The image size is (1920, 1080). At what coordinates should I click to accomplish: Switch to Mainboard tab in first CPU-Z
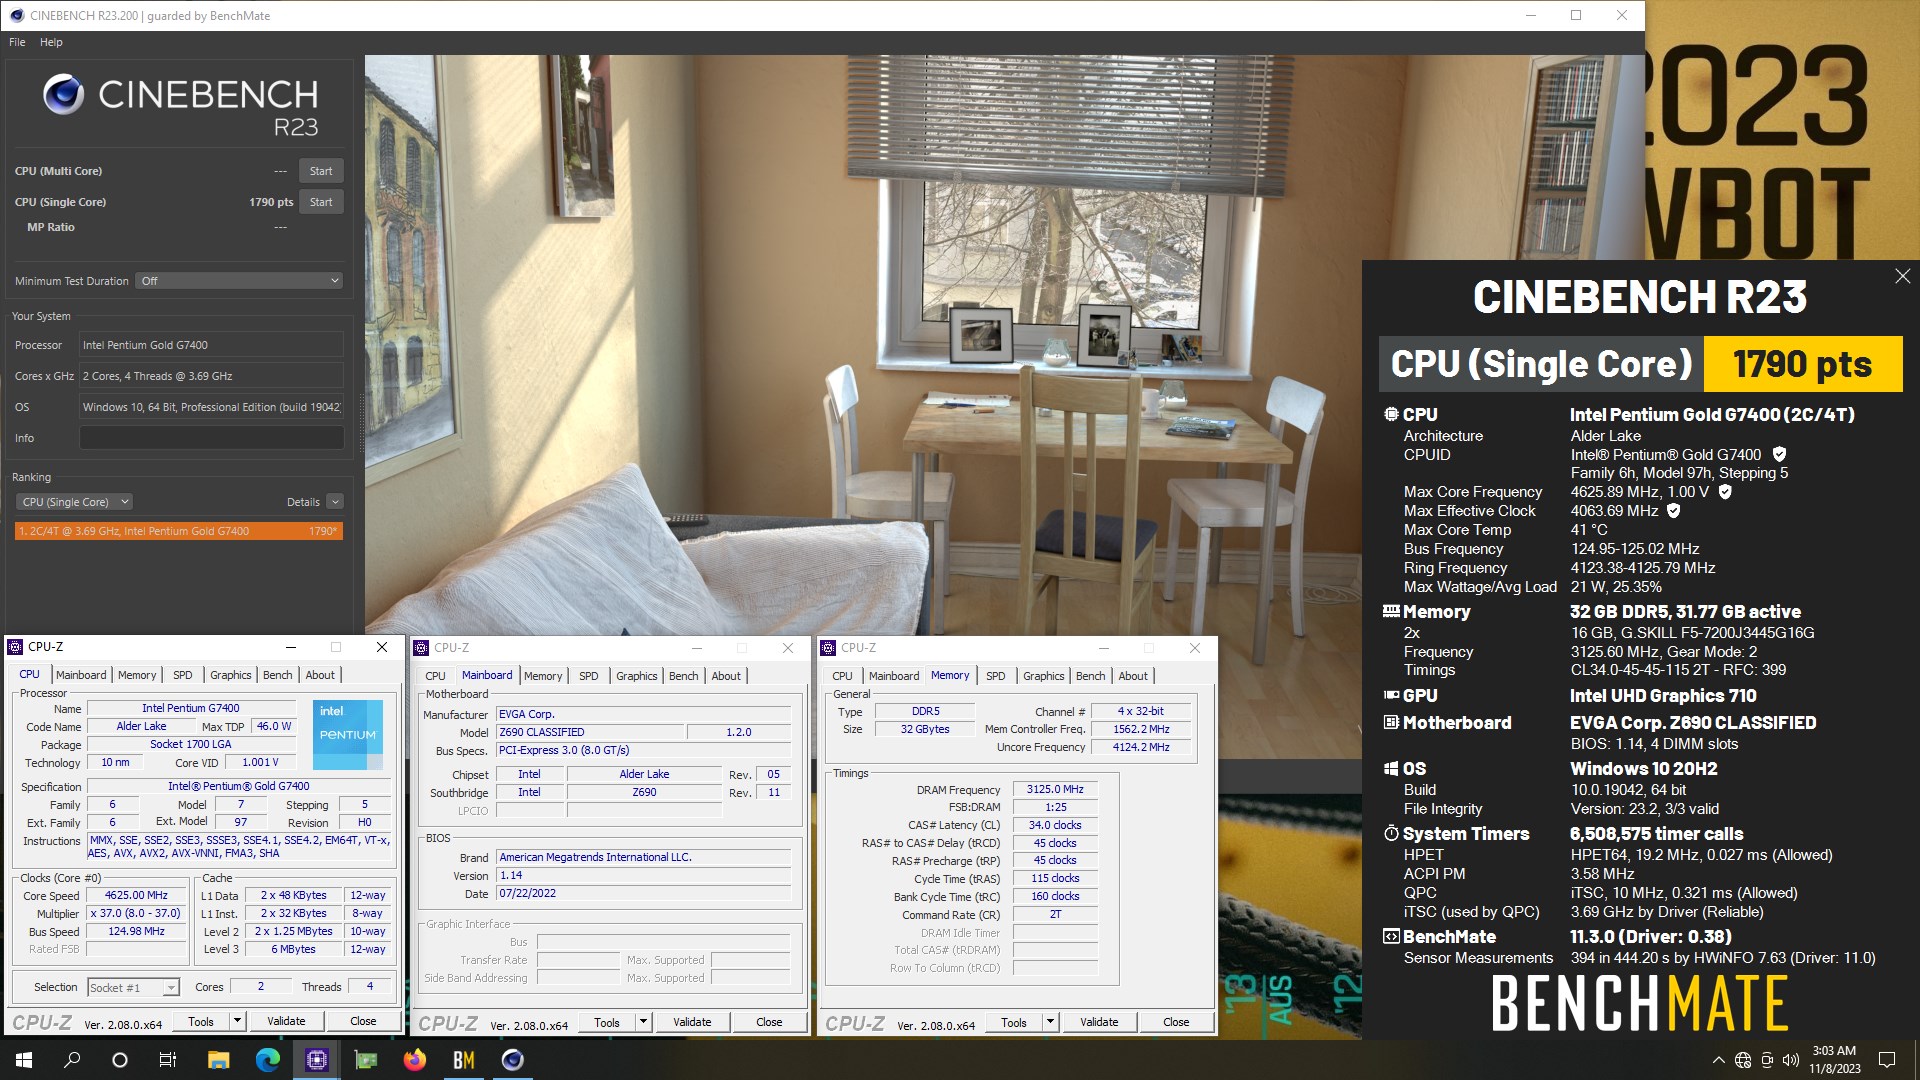click(x=81, y=675)
